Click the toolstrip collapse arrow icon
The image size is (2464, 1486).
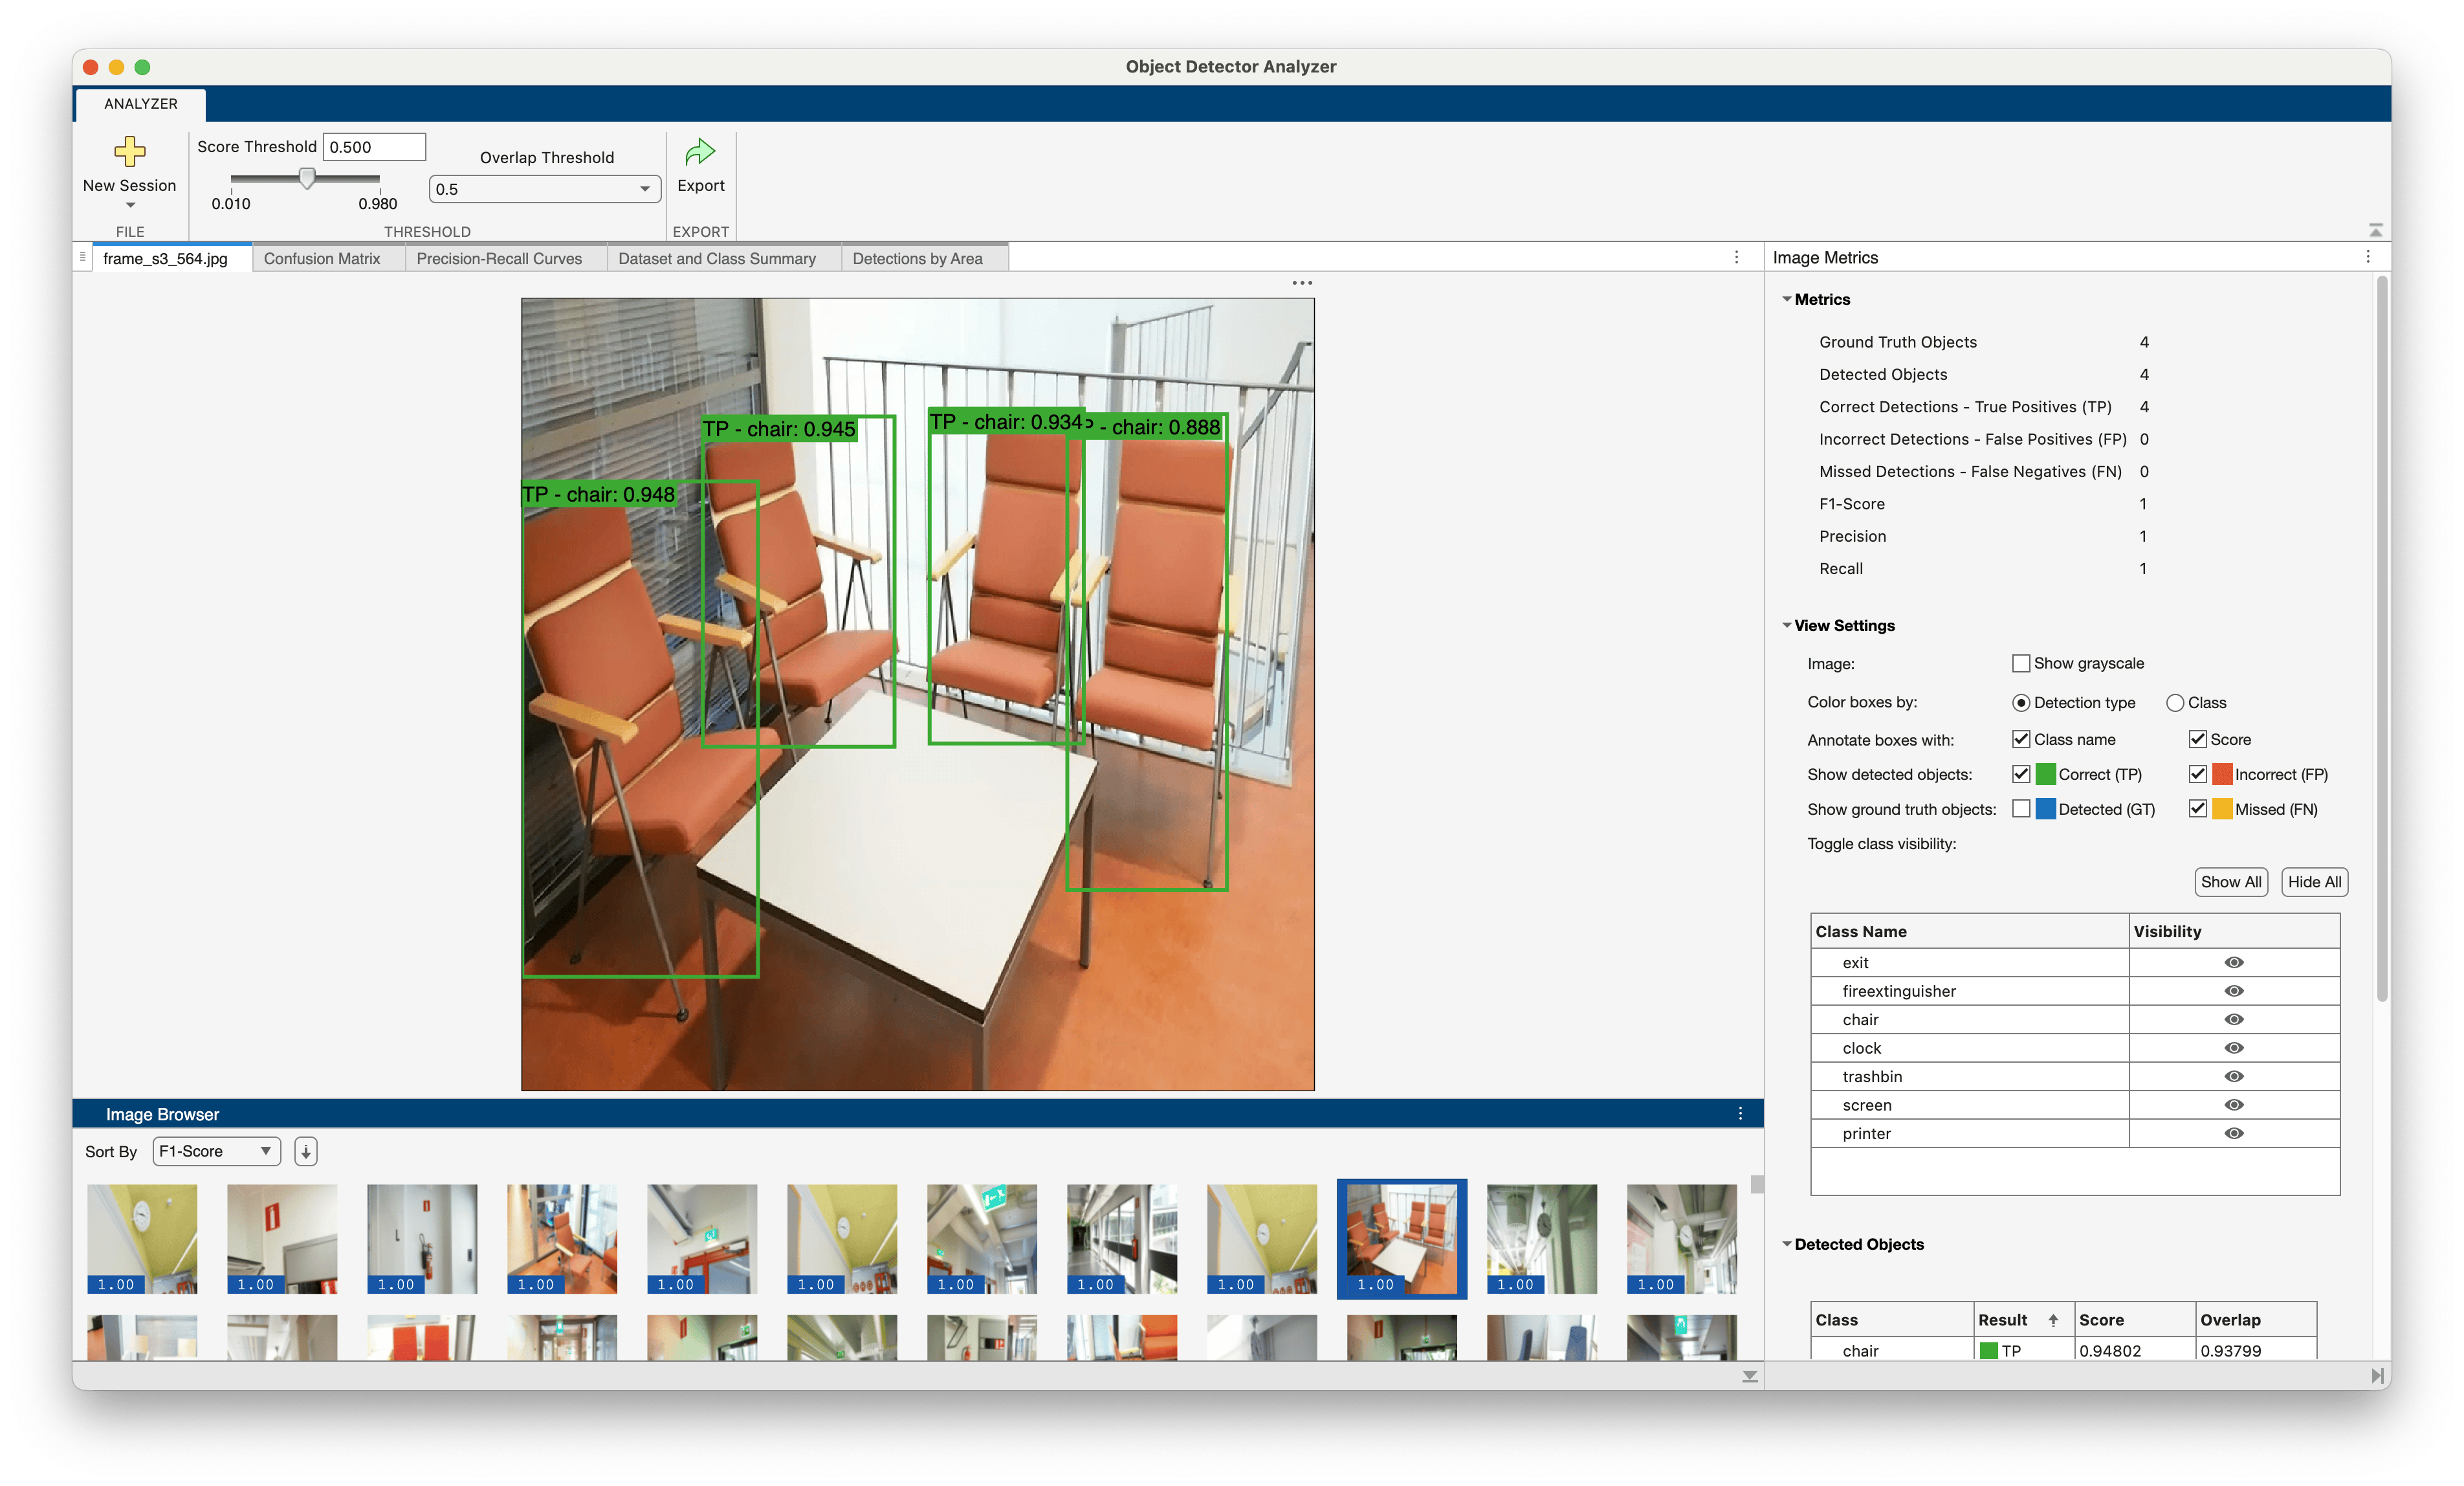(x=2376, y=230)
